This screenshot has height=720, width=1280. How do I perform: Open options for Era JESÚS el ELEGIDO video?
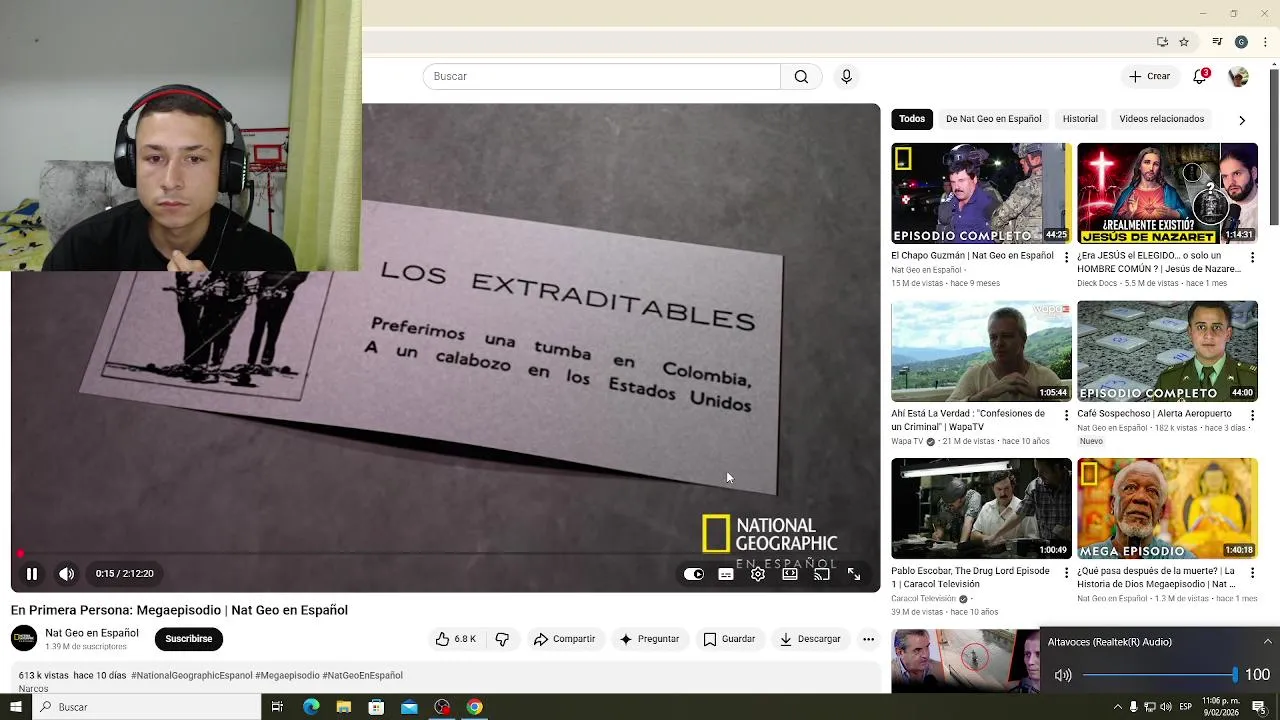click(1252, 257)
